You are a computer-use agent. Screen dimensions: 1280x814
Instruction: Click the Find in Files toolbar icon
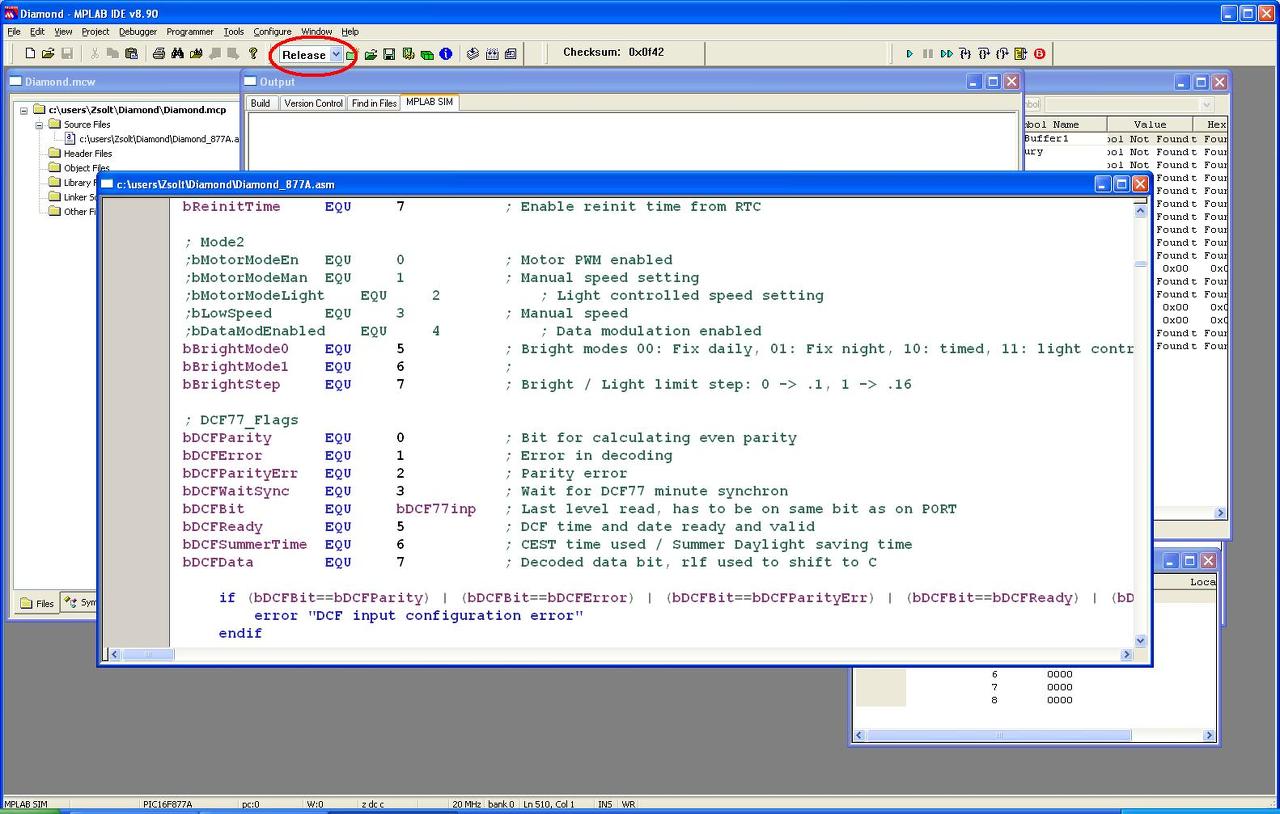(196, 54)
